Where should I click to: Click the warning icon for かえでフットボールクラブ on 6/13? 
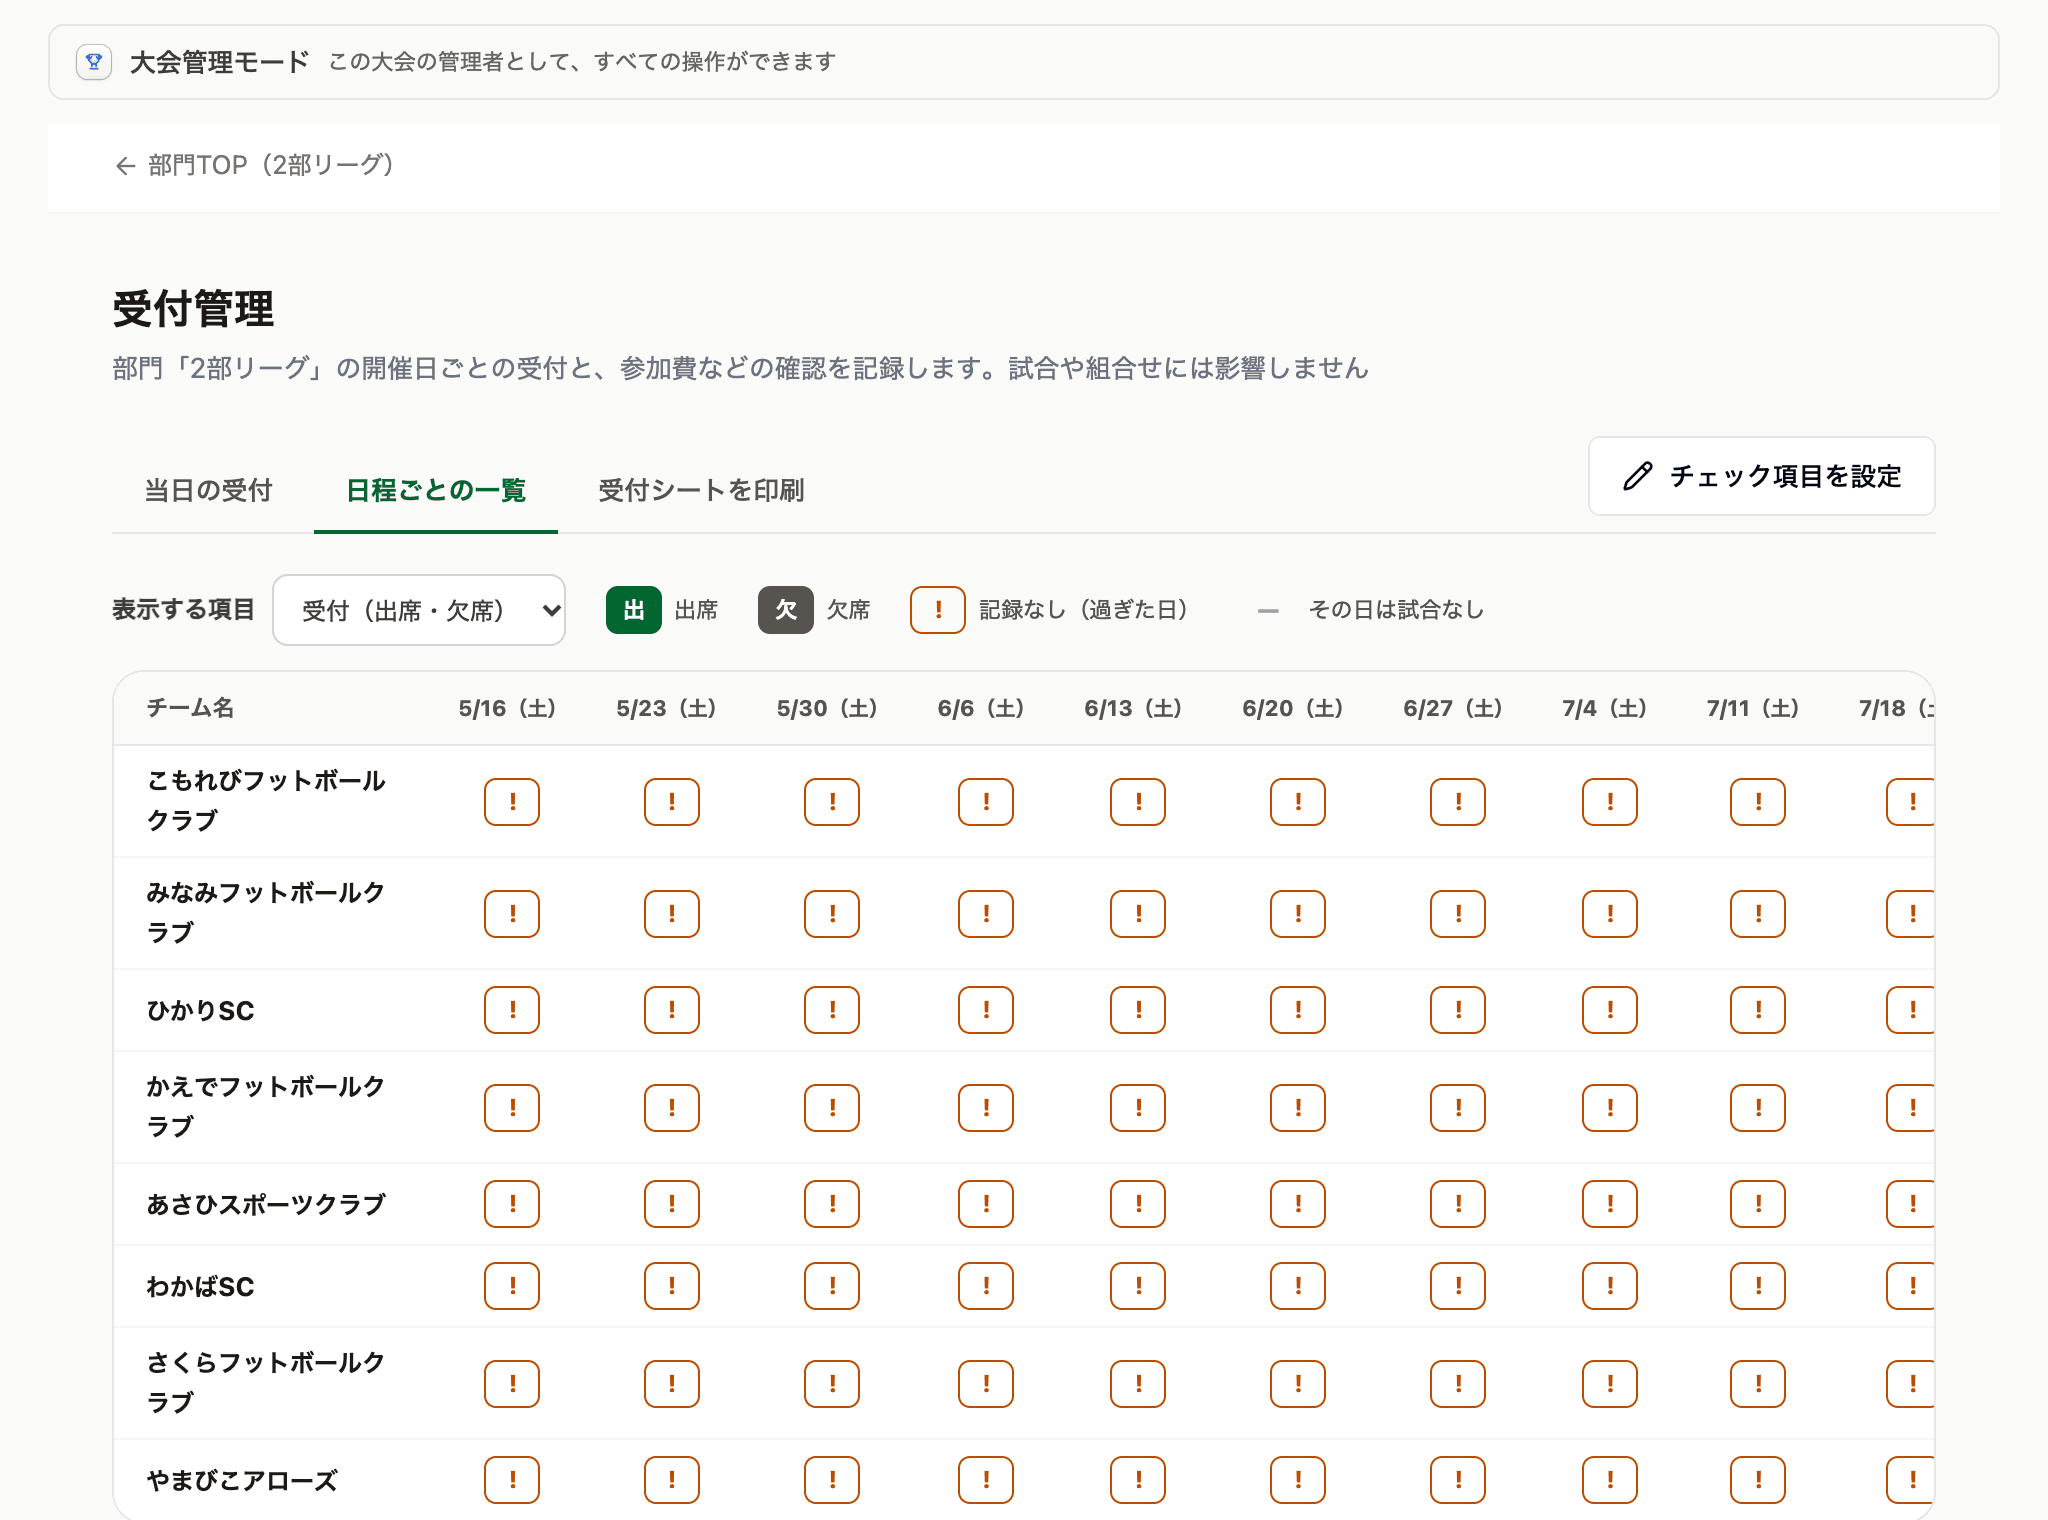click(1138, 1108)
